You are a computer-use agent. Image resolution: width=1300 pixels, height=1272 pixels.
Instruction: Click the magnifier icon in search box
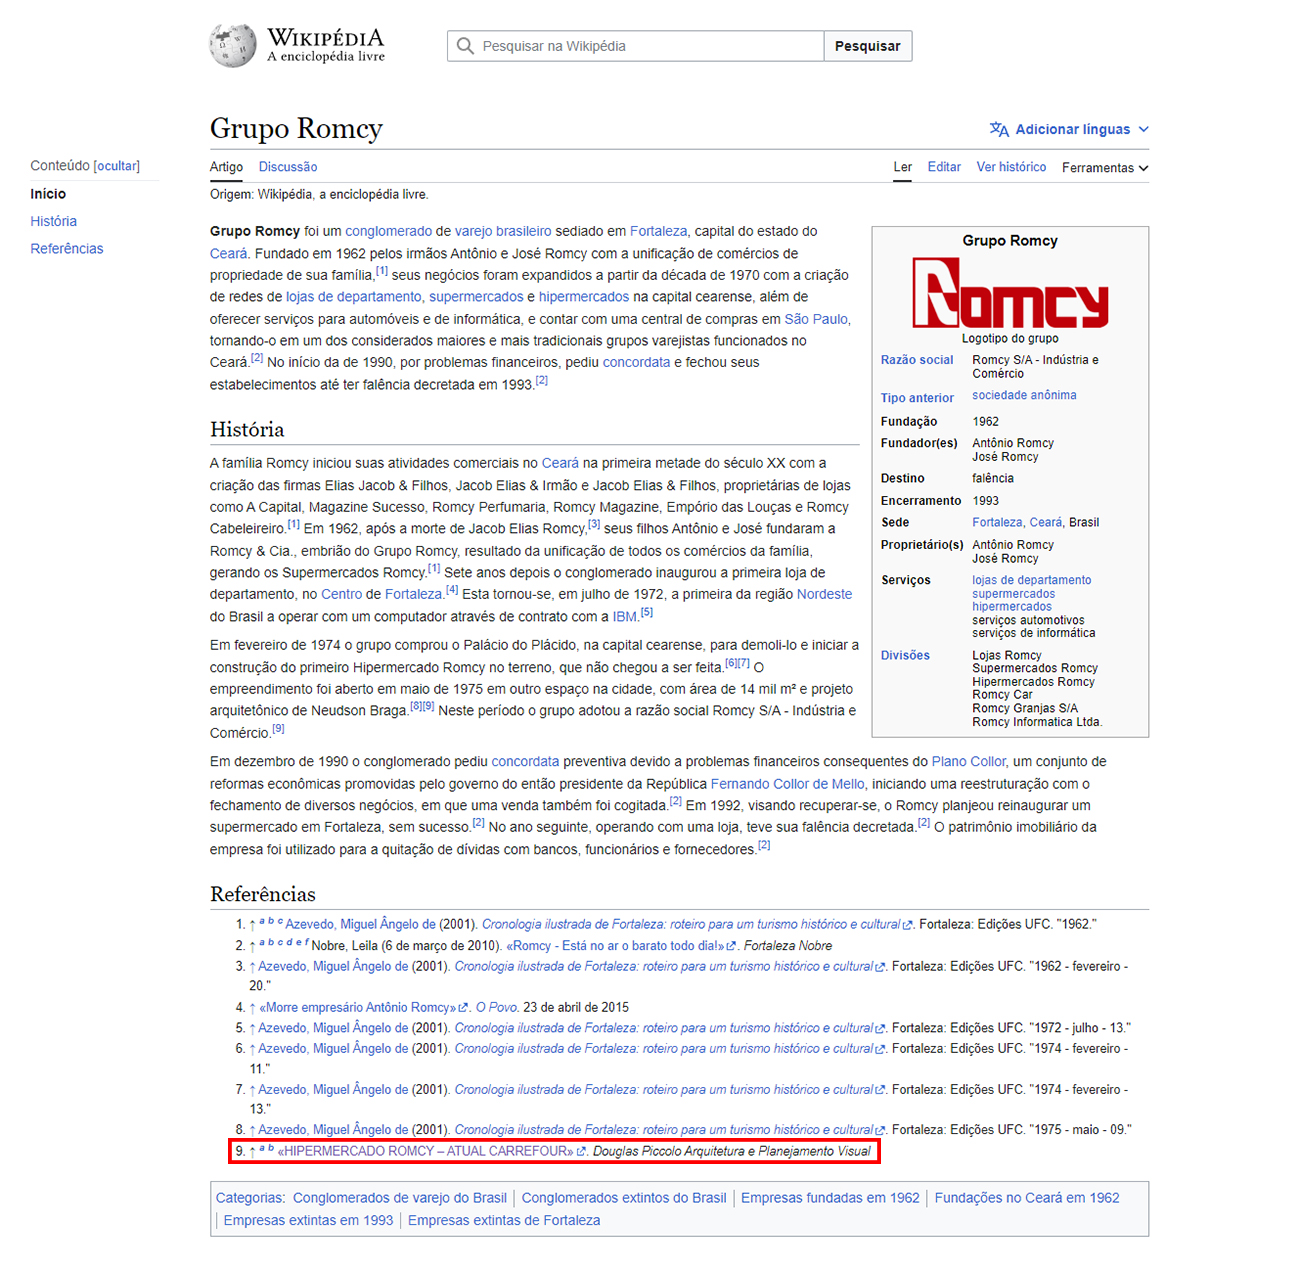(x=465, y=46)
